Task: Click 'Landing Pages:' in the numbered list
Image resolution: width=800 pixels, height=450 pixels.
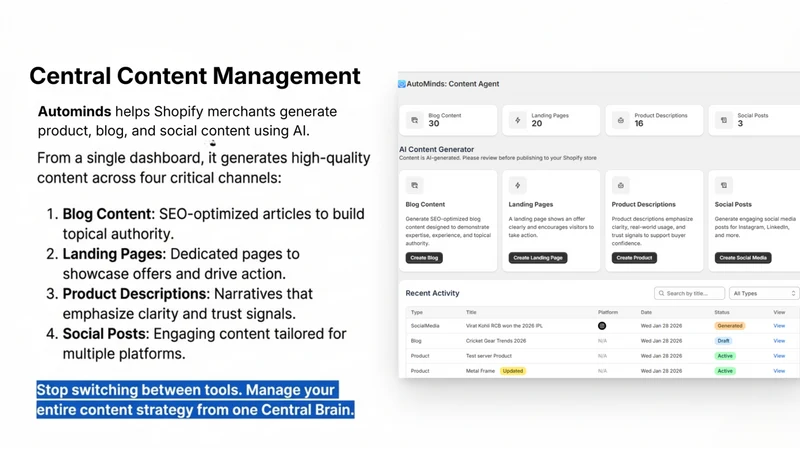Action: (x=114, y=254)
